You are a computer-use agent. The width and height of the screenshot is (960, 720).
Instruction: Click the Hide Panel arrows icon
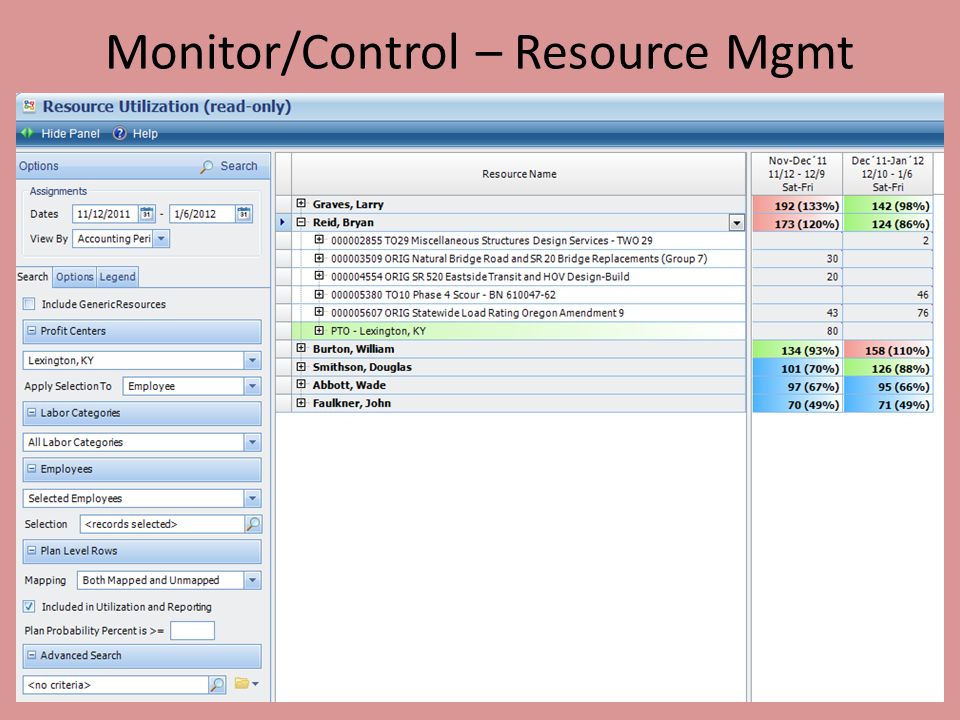pyautogui.click(x=28, y=133)
